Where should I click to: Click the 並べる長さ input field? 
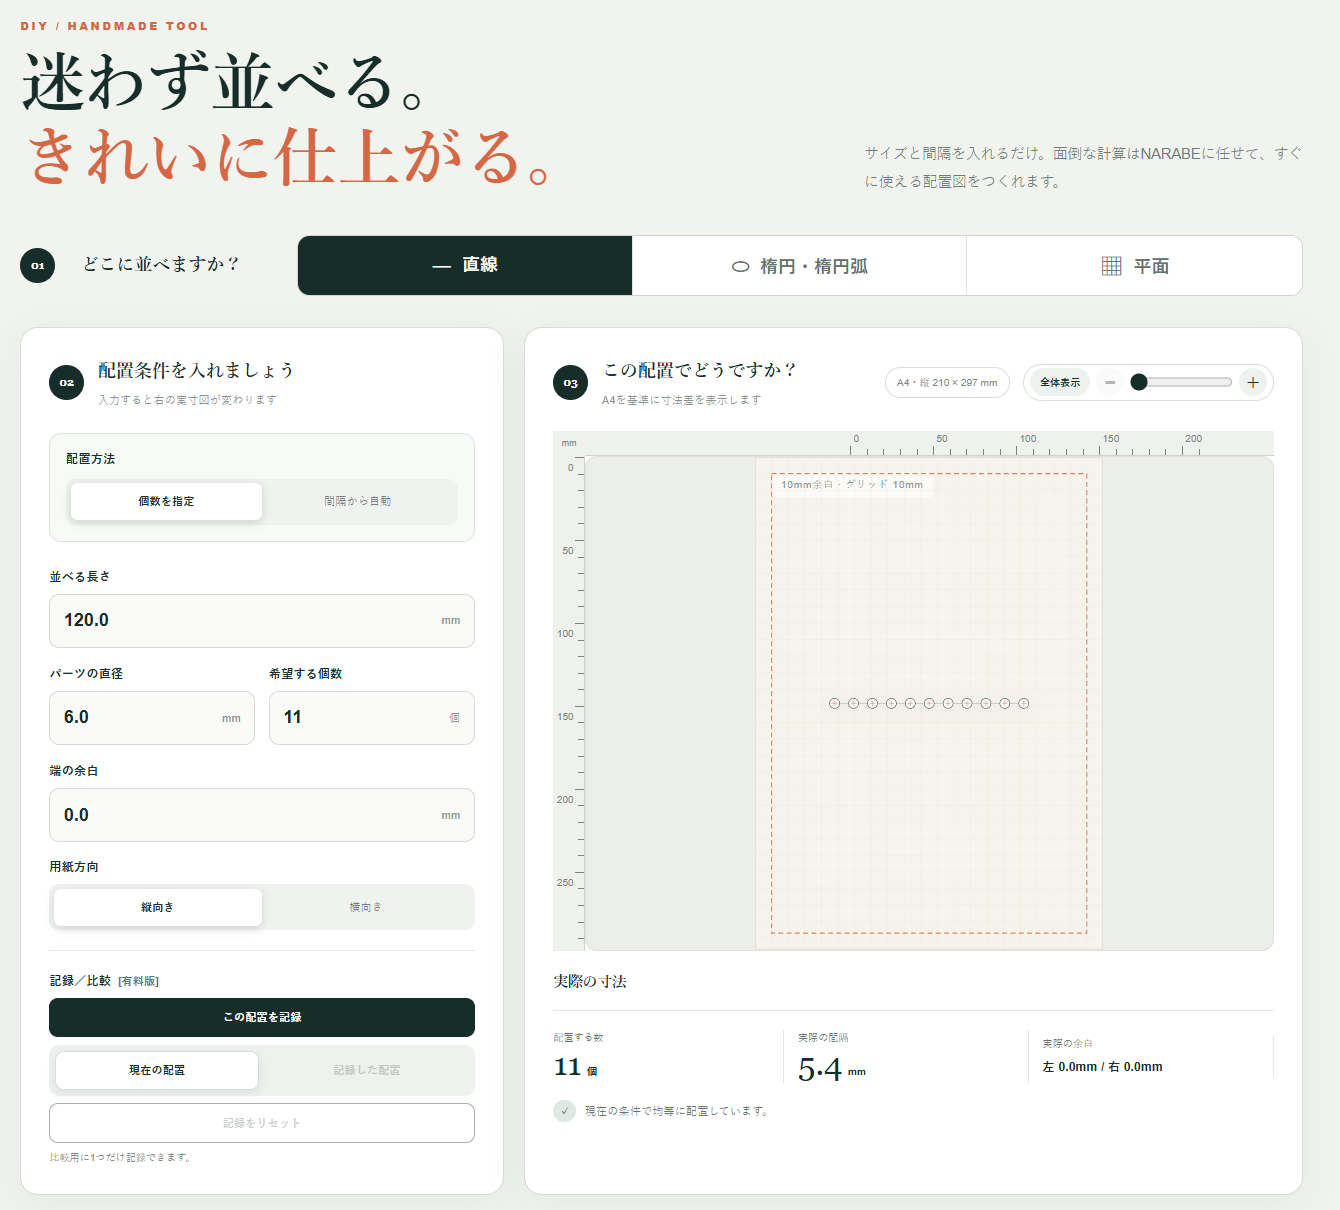(262, 621)
